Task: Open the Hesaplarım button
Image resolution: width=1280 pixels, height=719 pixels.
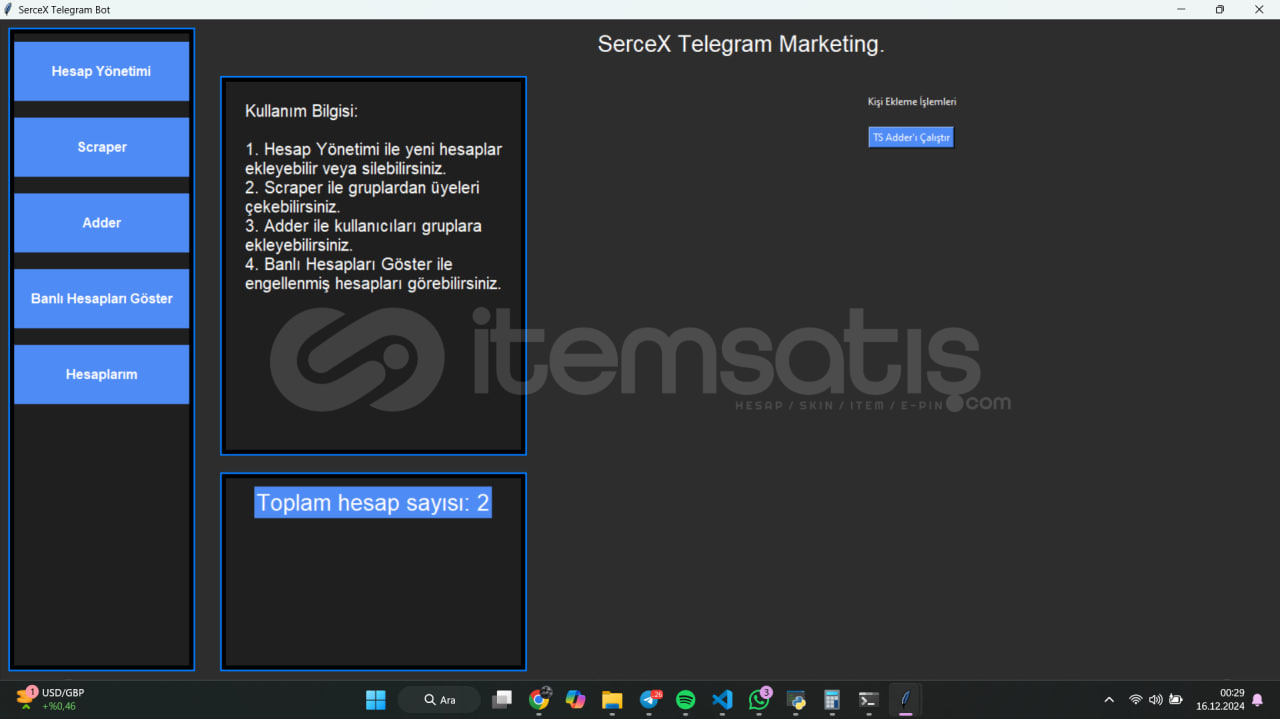Action: tap(101, 374)
